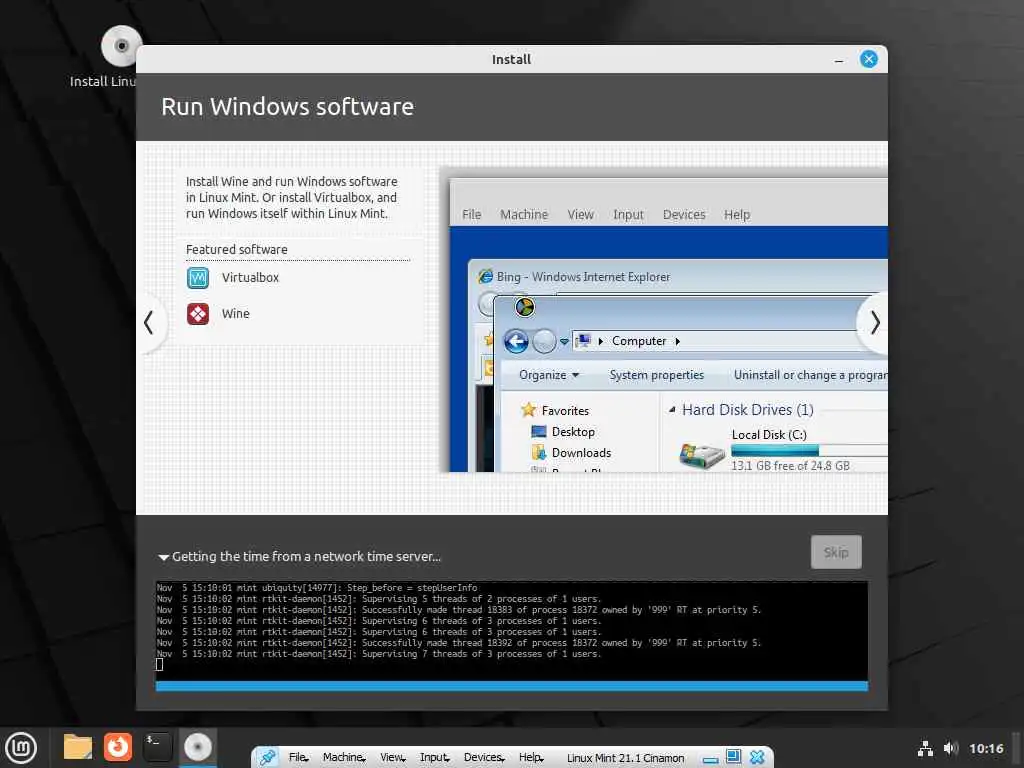Open the volume tray icon

[951, 748]
